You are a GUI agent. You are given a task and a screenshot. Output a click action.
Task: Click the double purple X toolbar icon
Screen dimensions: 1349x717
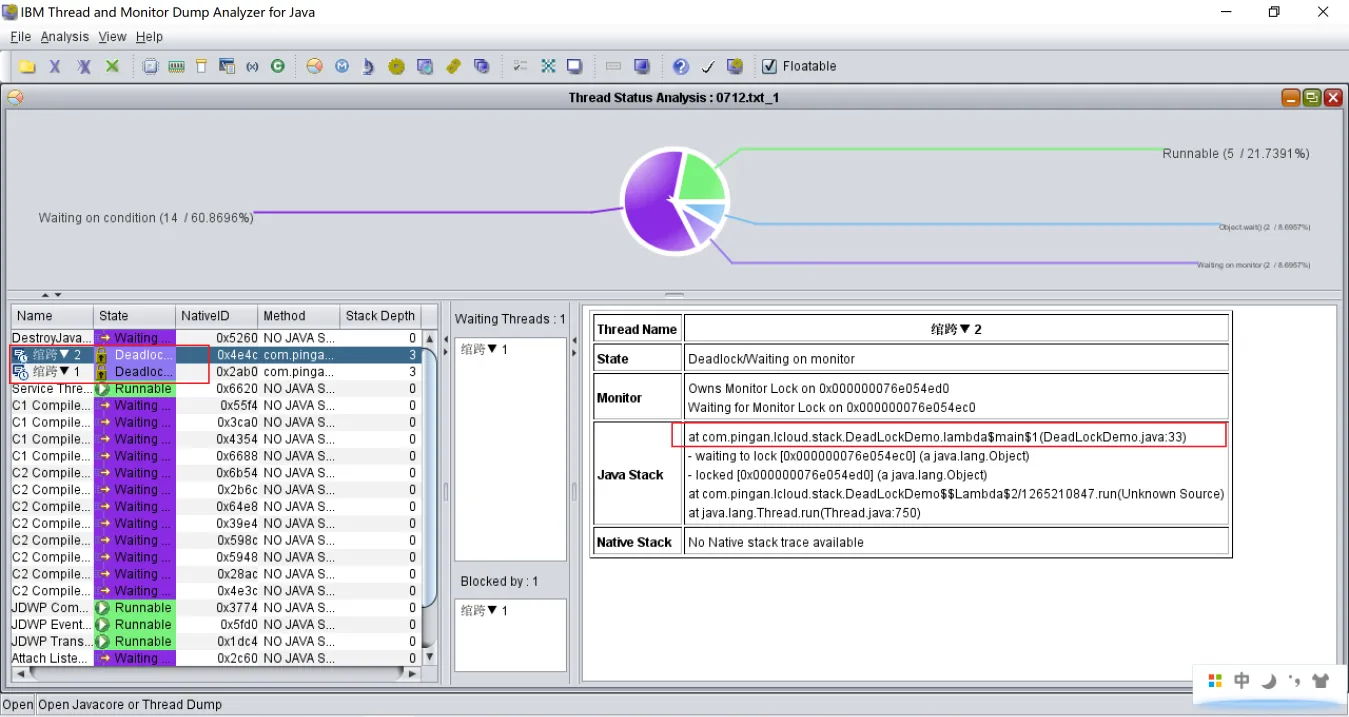pos(84,66)
